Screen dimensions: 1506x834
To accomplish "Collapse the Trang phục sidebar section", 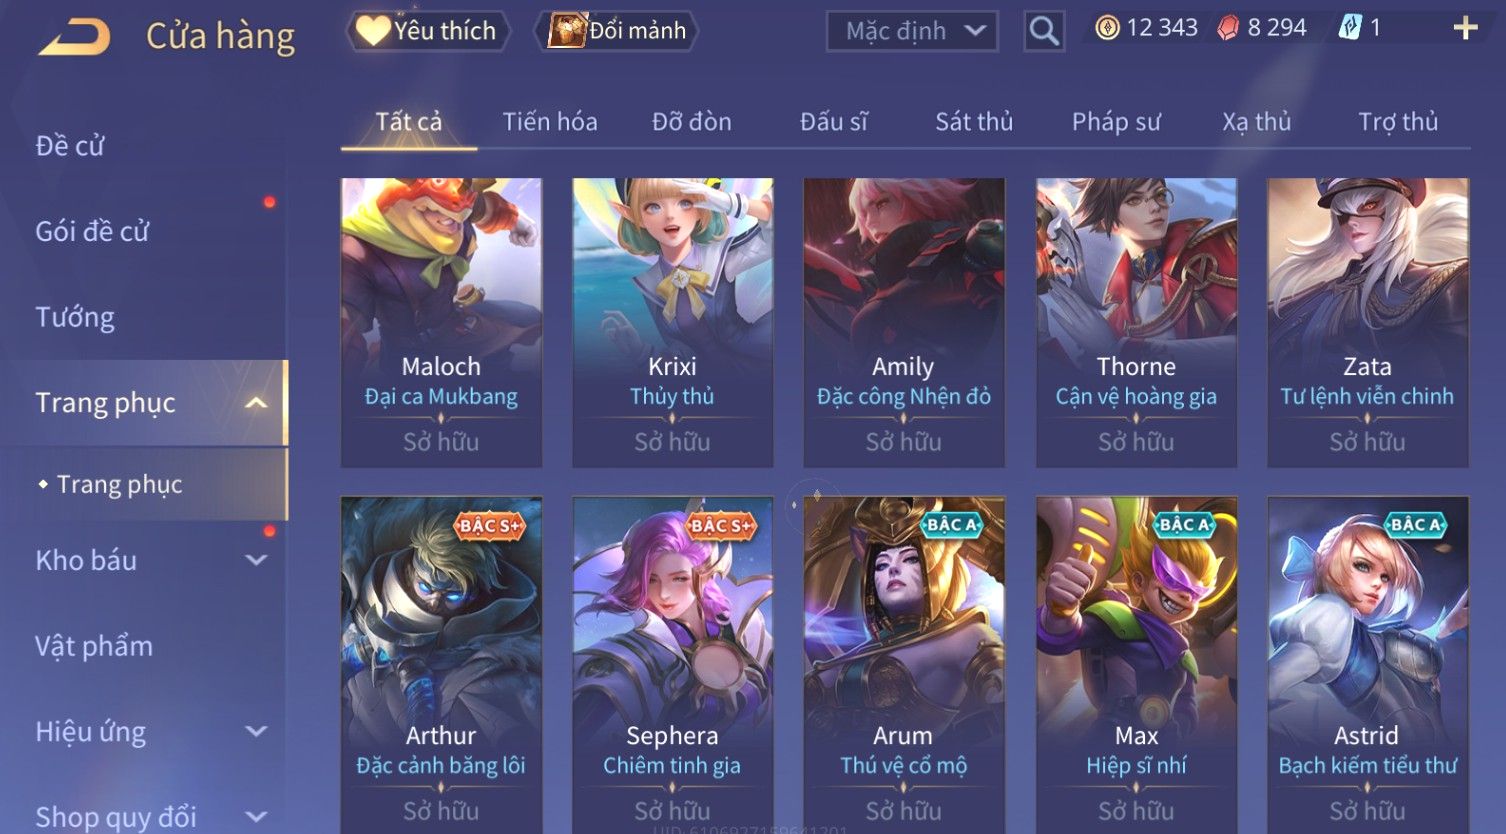I will click(x=257, y=403).
